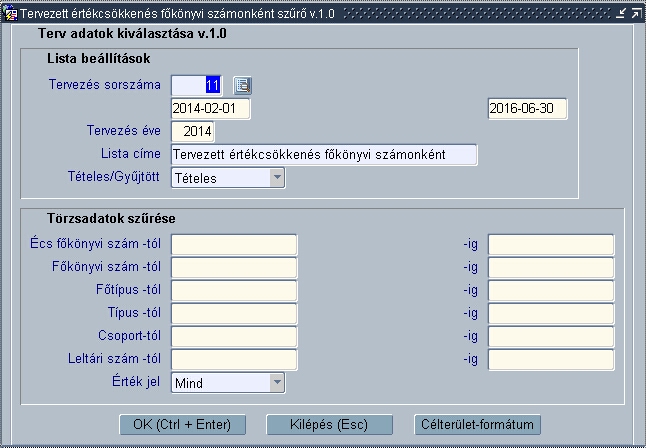Click the OK (Ctrl + Enter) button

point(182,425)
